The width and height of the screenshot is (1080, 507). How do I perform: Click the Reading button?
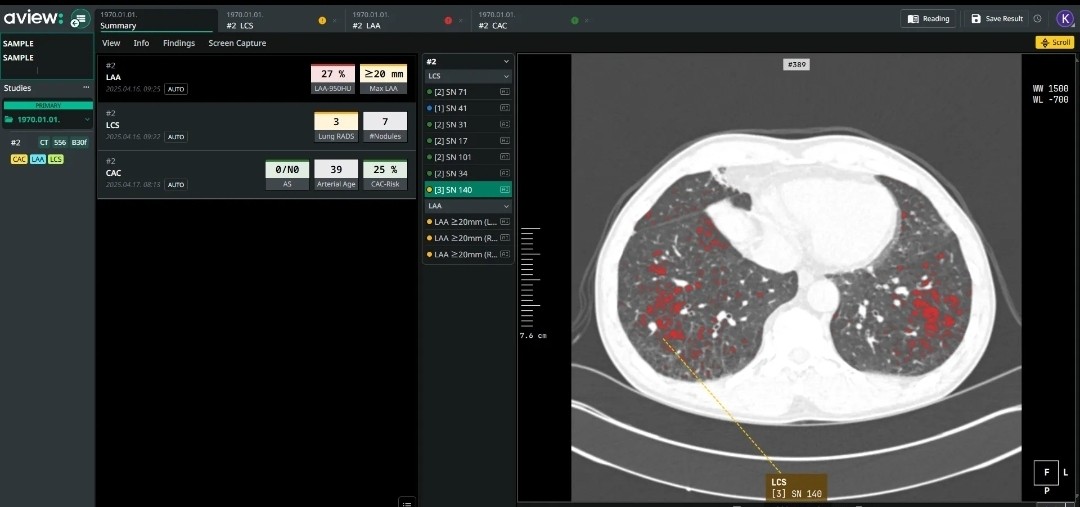click(928, 19)
